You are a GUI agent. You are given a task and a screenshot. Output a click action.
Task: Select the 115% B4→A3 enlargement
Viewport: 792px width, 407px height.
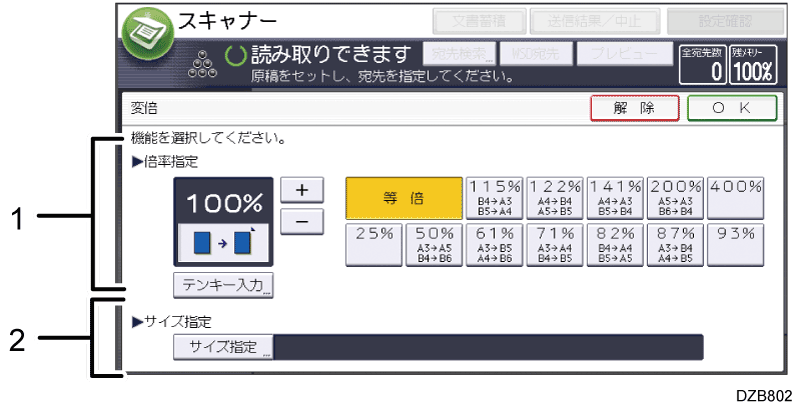(x=494, y=198)
